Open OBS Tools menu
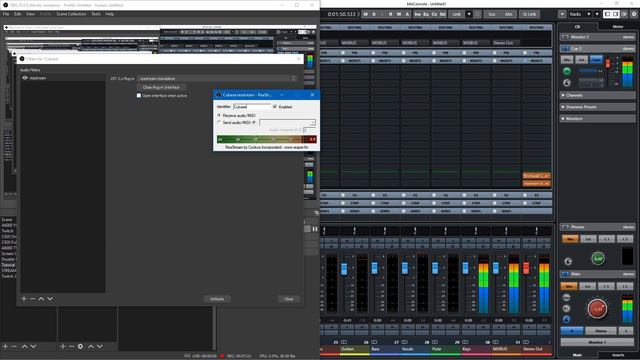The width and height of the screenshot is (640, 360). coord(96,14)
